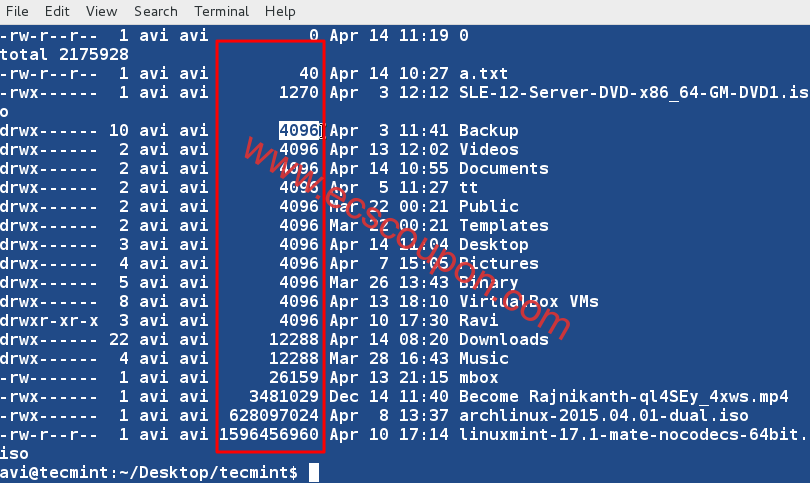Open the Help menu

pos(280,11)
